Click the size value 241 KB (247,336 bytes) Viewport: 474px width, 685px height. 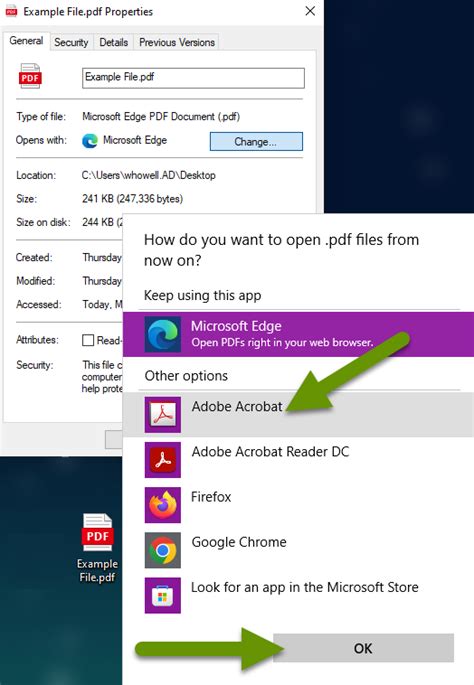click(132, 199)
